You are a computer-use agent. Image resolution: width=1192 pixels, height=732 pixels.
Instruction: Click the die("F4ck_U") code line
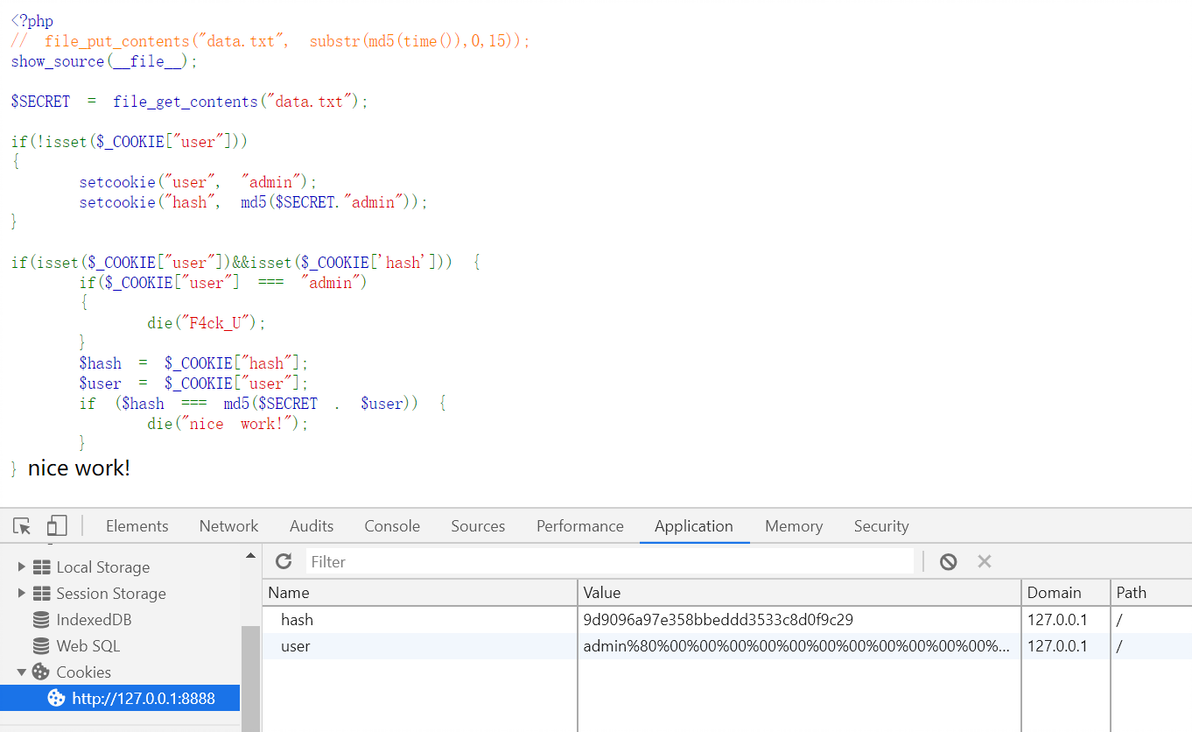(206, 323)
